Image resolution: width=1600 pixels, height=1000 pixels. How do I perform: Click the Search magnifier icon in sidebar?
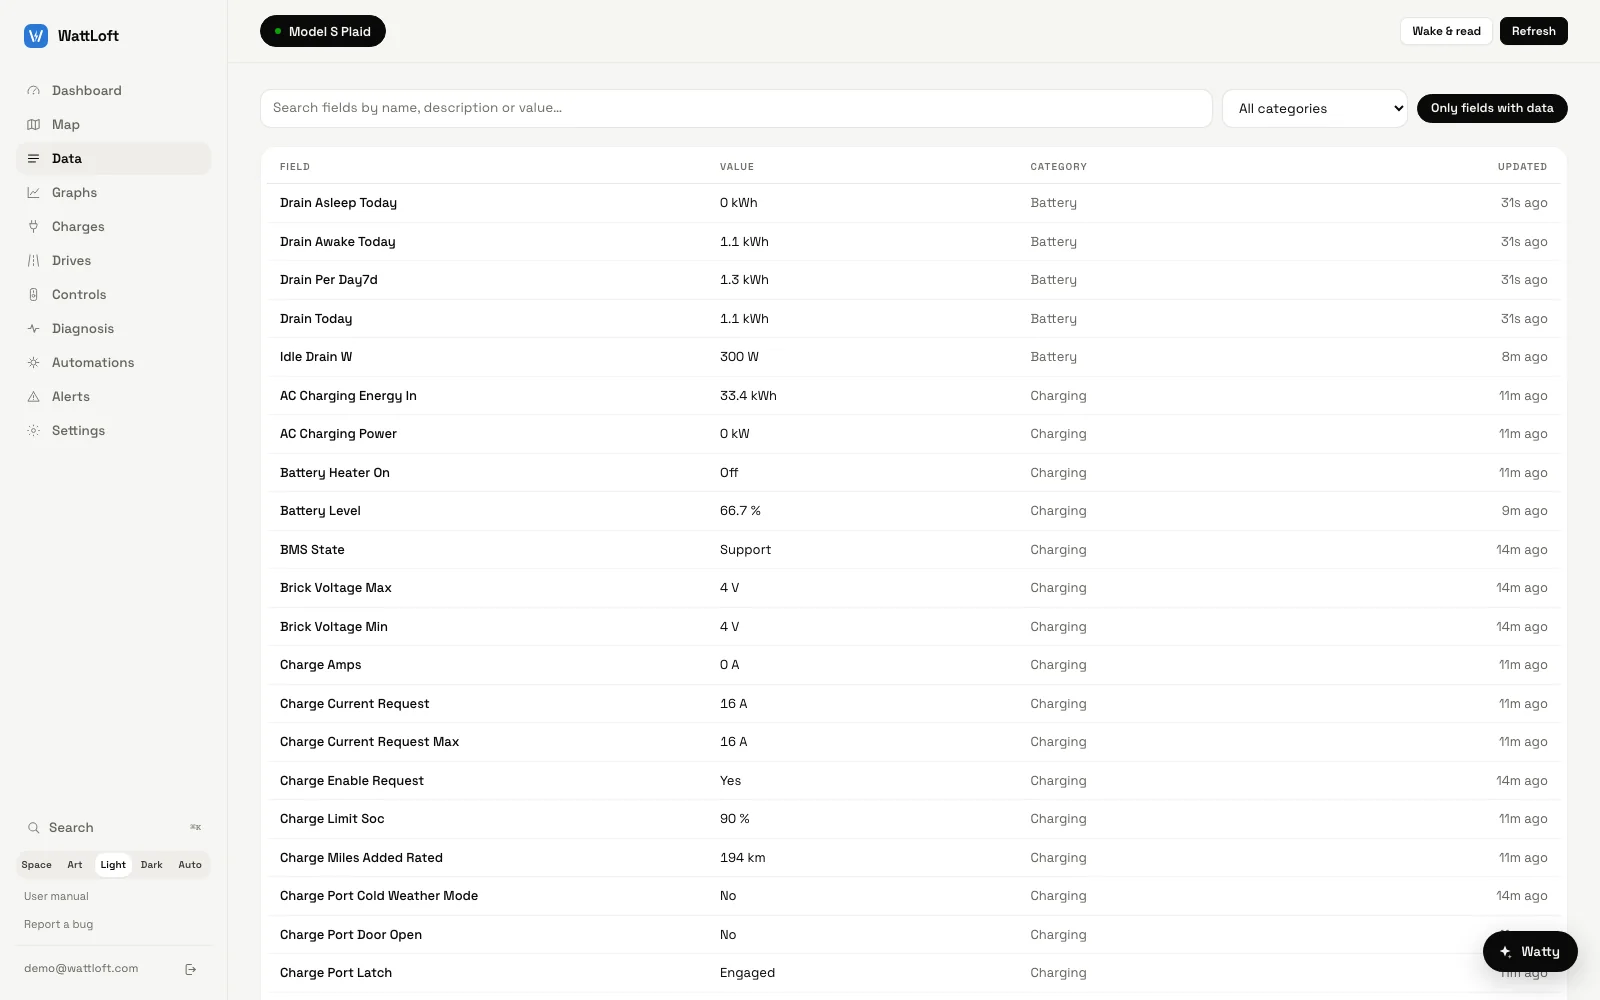click(x=33, y=827)
